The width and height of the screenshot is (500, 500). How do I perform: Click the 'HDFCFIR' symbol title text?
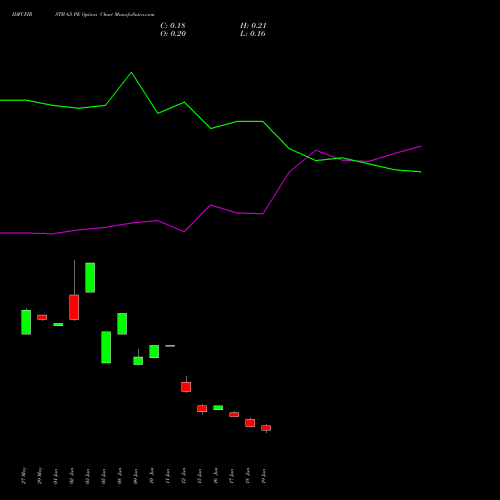click(22, 15)
